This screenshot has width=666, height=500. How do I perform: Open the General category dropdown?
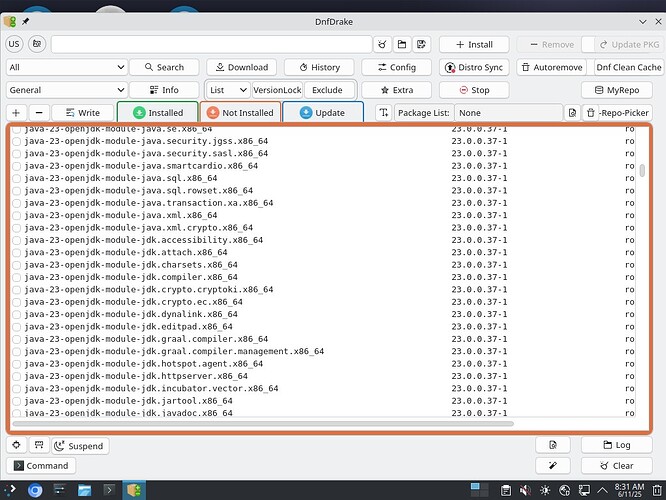coord(67,90)
